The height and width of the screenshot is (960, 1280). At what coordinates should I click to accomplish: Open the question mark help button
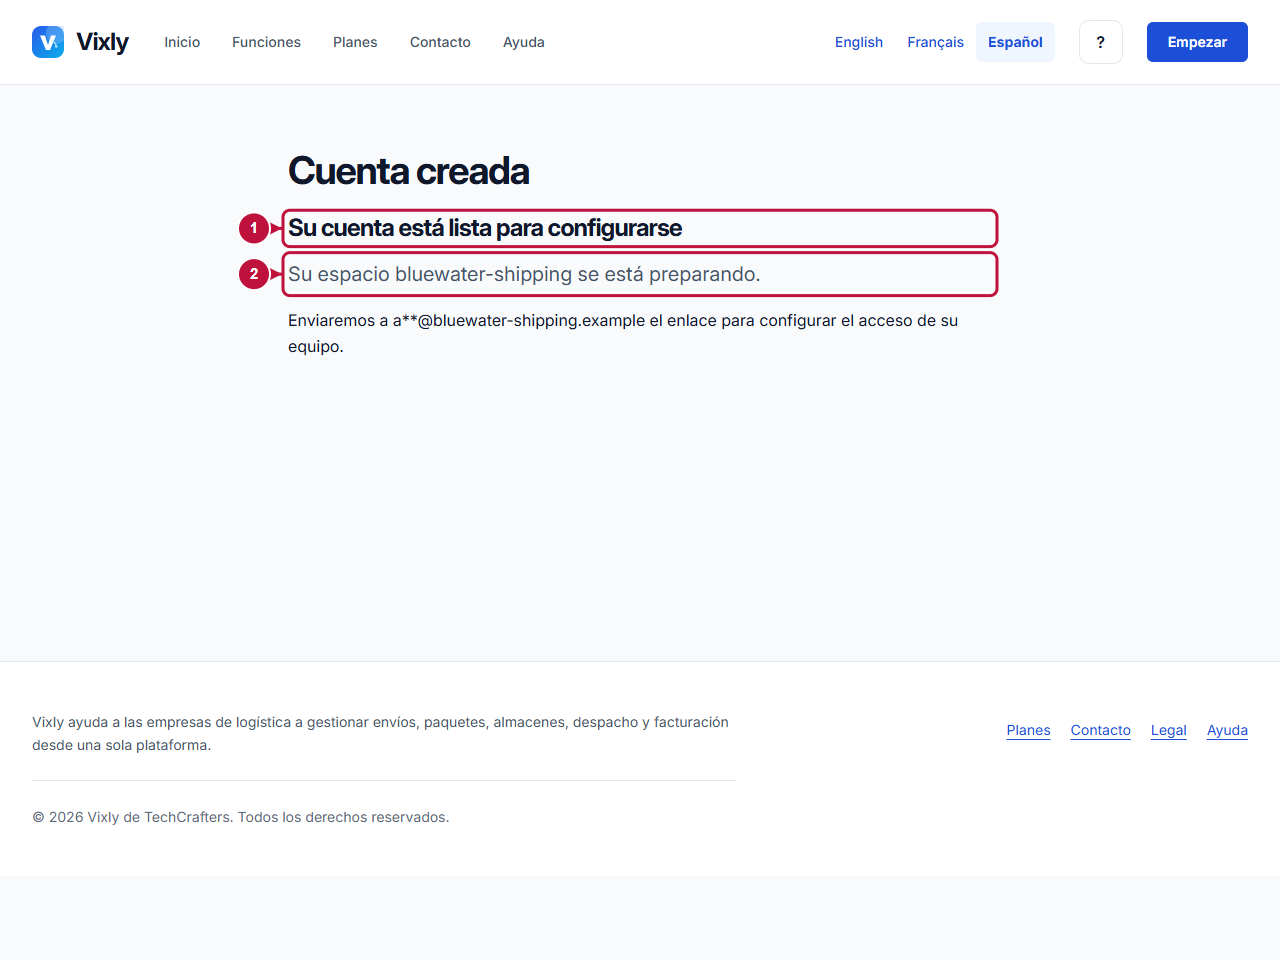(x=1101, y=42)
